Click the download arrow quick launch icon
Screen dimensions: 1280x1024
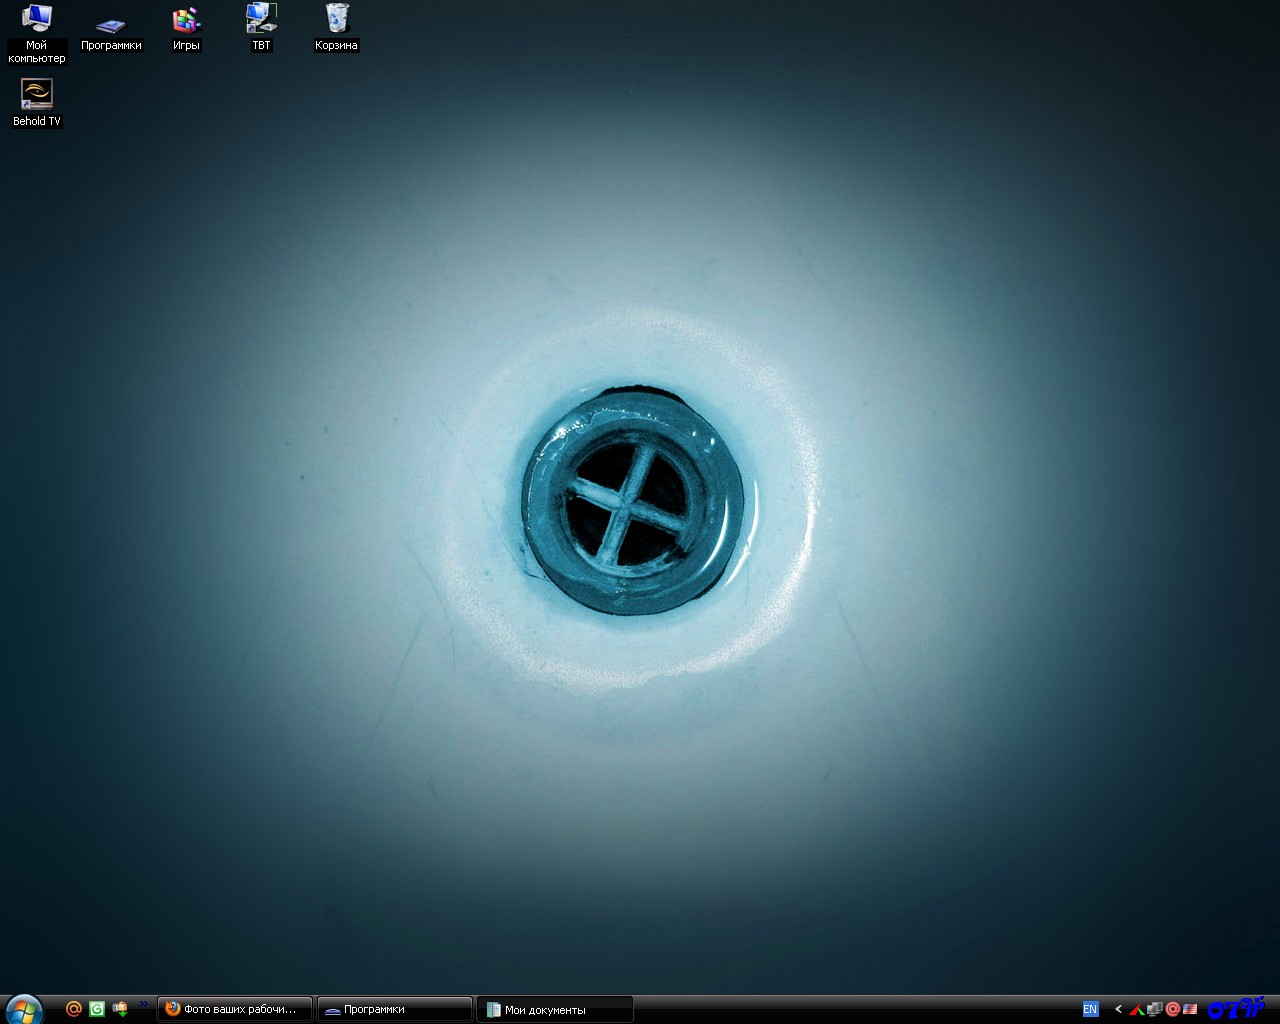pos(121,1009)
